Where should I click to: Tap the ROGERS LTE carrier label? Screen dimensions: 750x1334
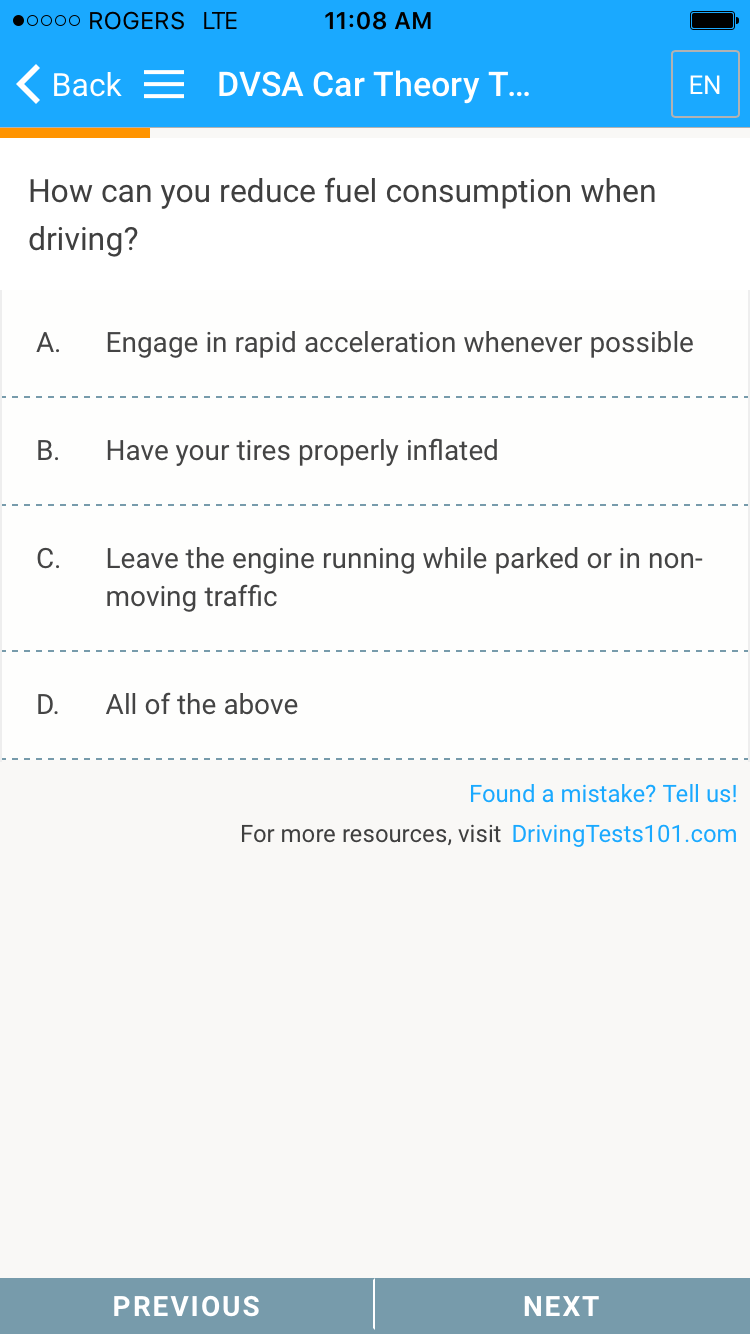(x=162, y=21)
